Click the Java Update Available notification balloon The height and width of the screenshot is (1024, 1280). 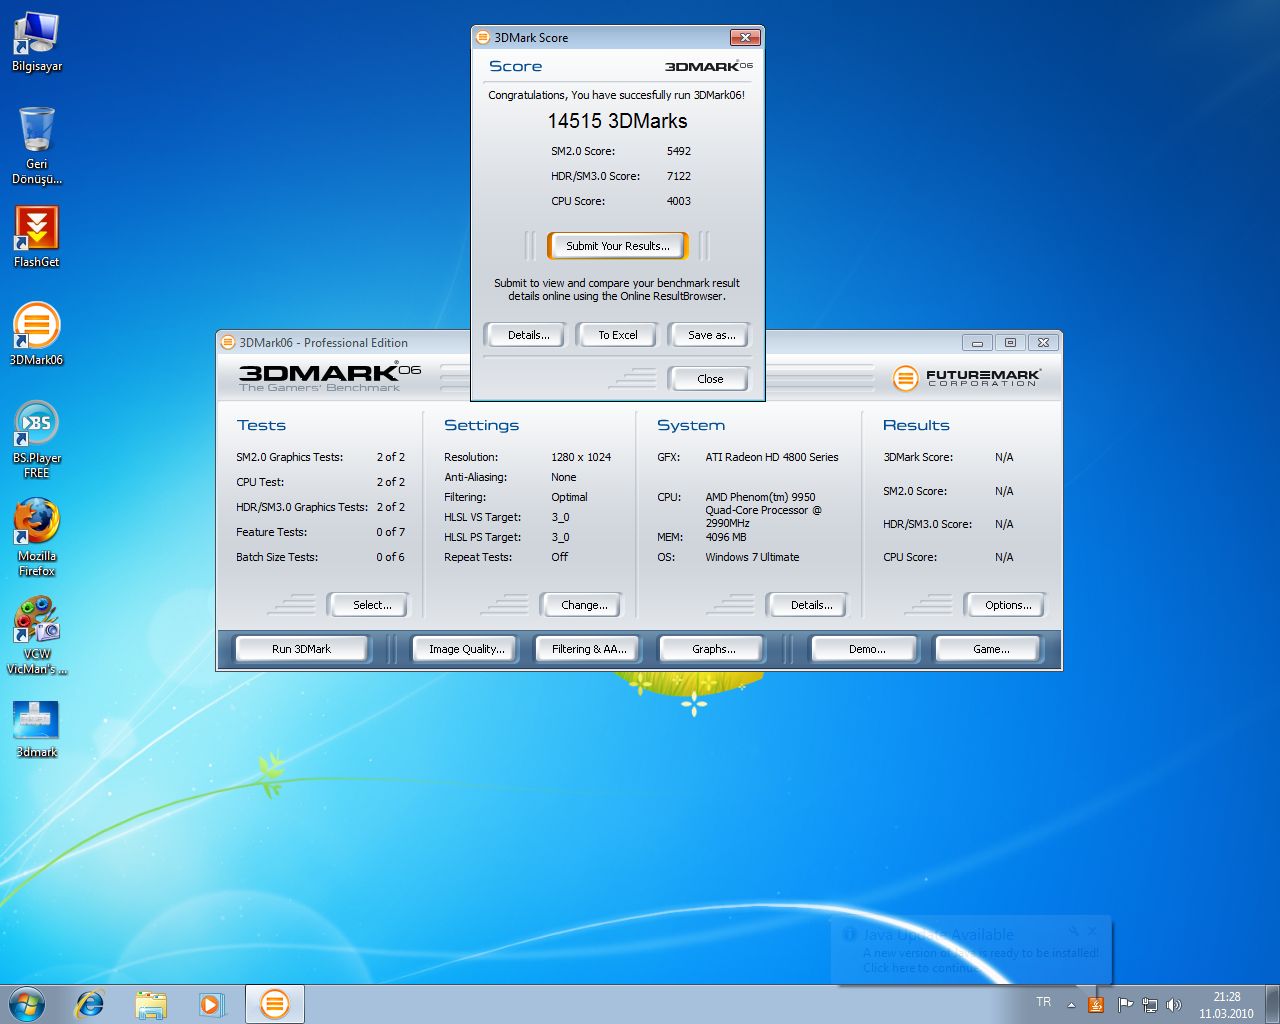(x=971, y=950)
